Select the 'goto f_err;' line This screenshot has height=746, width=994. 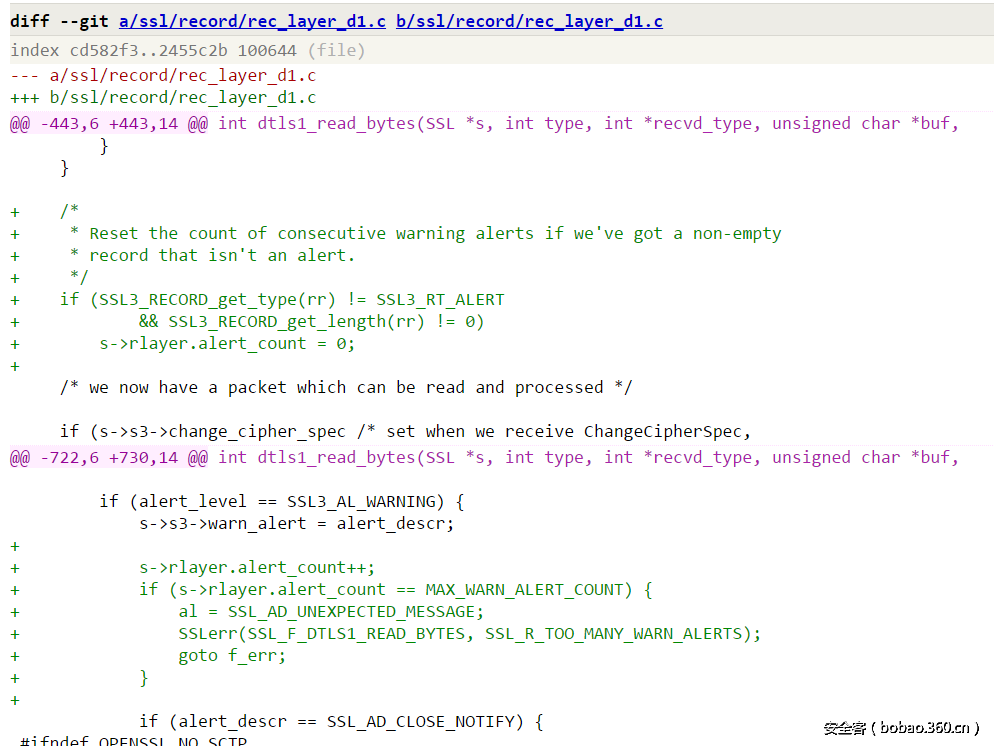(x=232, y=655)
